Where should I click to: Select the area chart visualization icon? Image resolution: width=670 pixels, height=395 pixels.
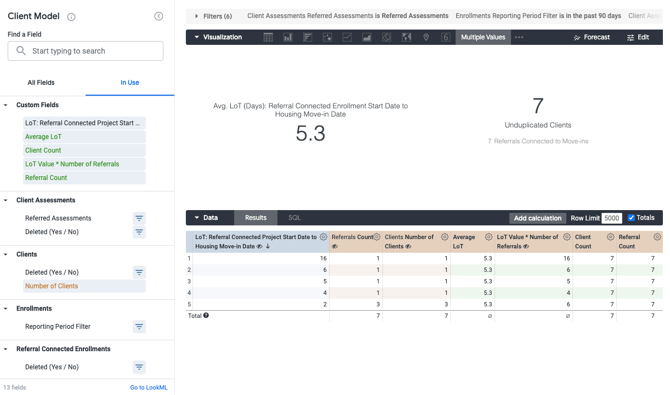(x=367, y=38)
